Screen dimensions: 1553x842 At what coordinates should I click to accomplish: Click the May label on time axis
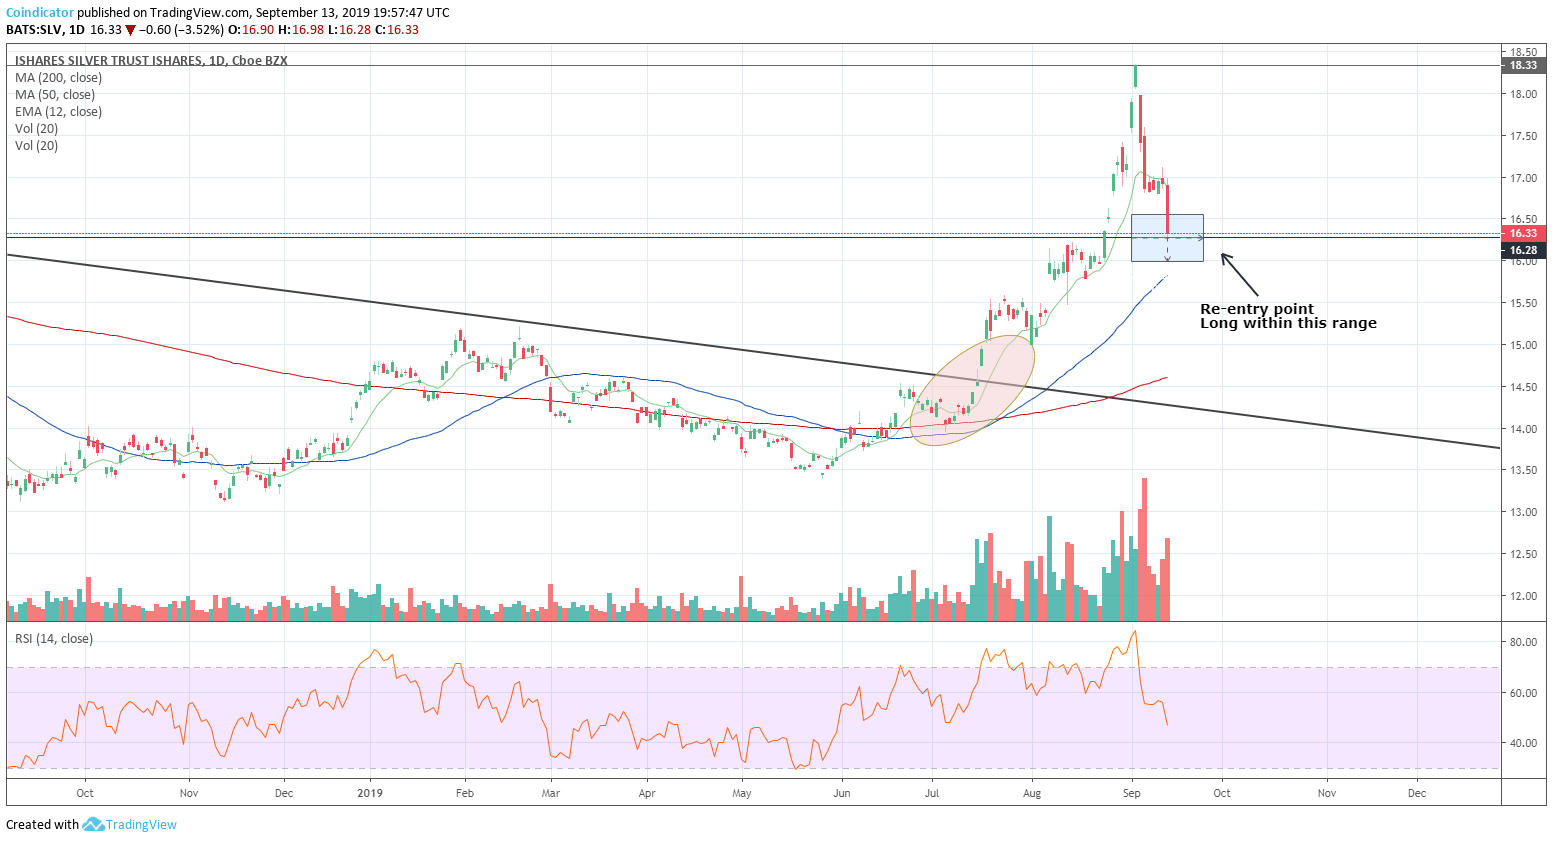741,793
